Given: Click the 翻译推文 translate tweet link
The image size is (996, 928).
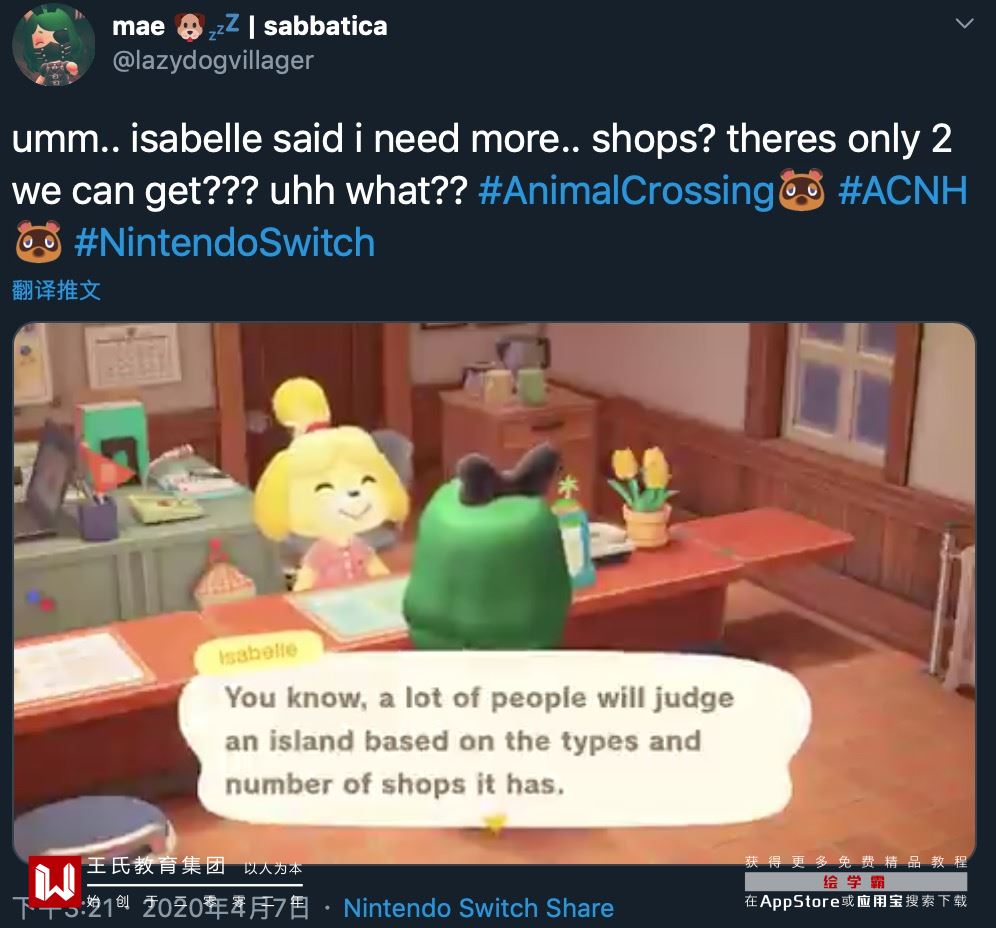Looking at the screenshot, I should click(x=57, y=290).
